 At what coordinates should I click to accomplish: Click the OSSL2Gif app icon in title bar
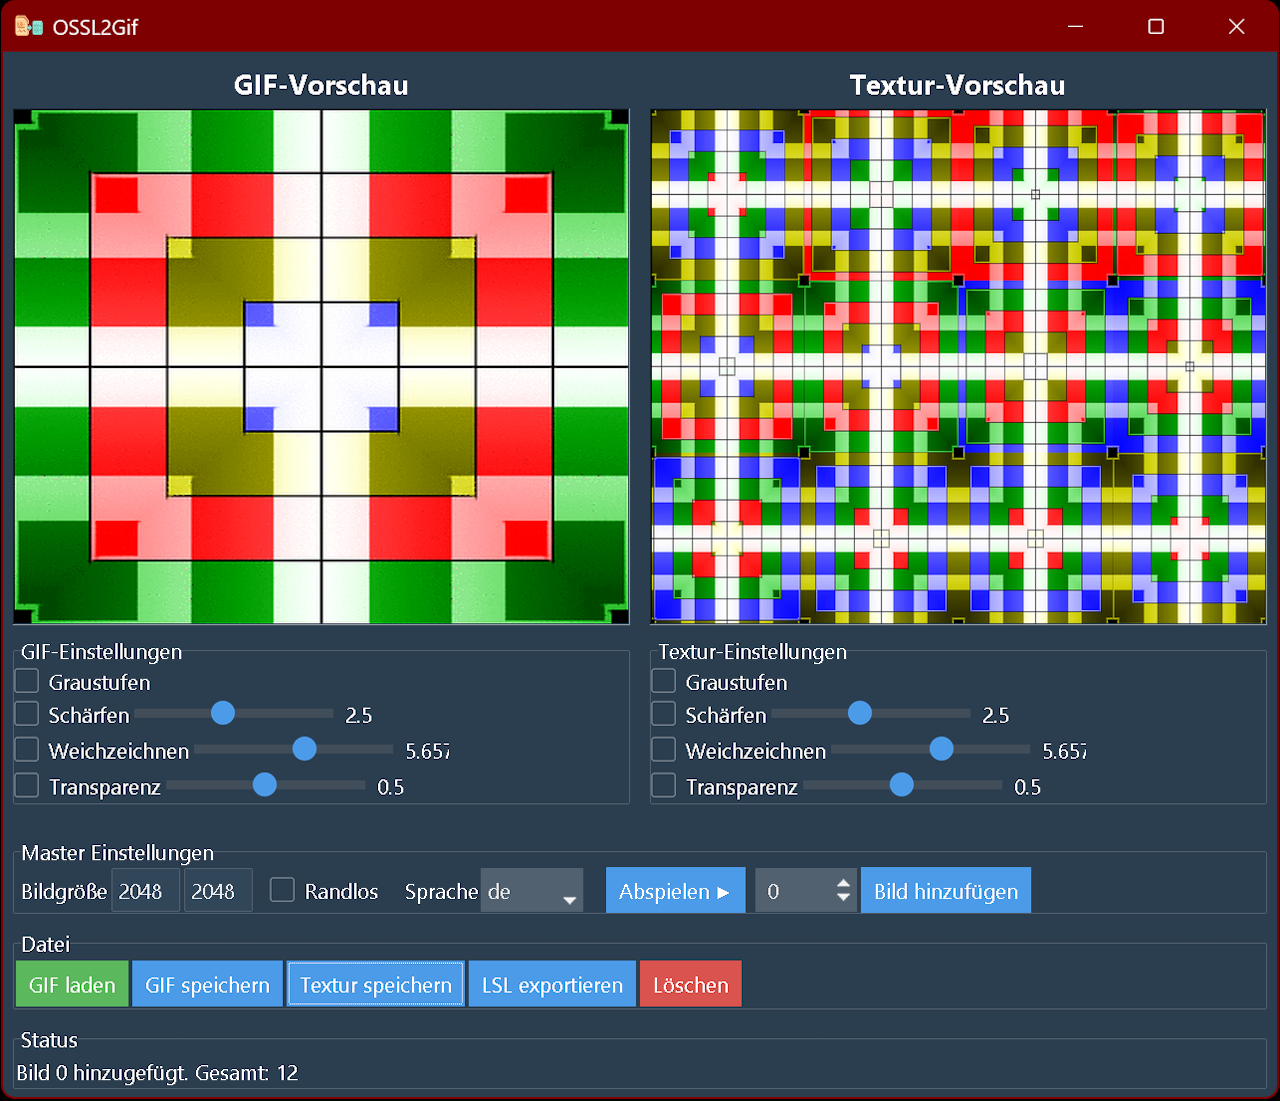click(x=28, y=27)
